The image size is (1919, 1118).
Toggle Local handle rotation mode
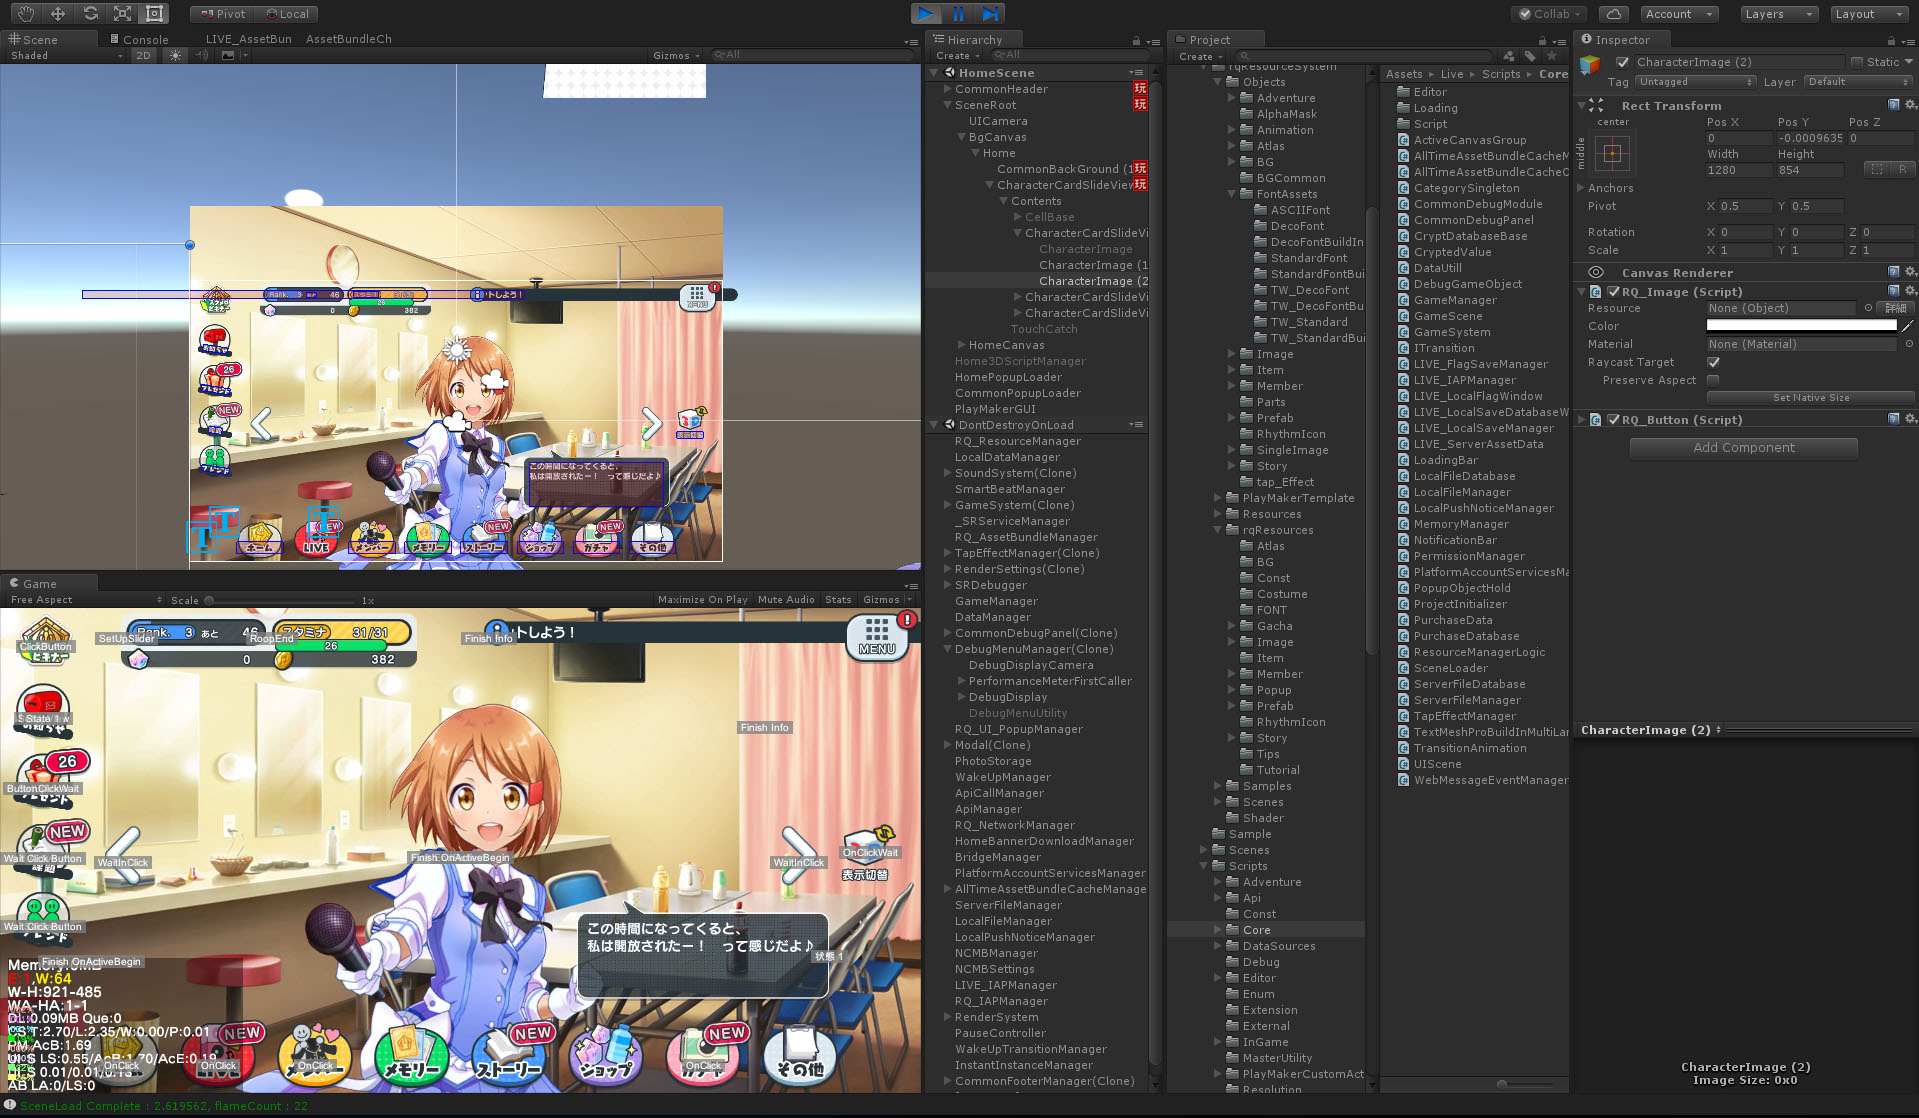coord(287,14)
